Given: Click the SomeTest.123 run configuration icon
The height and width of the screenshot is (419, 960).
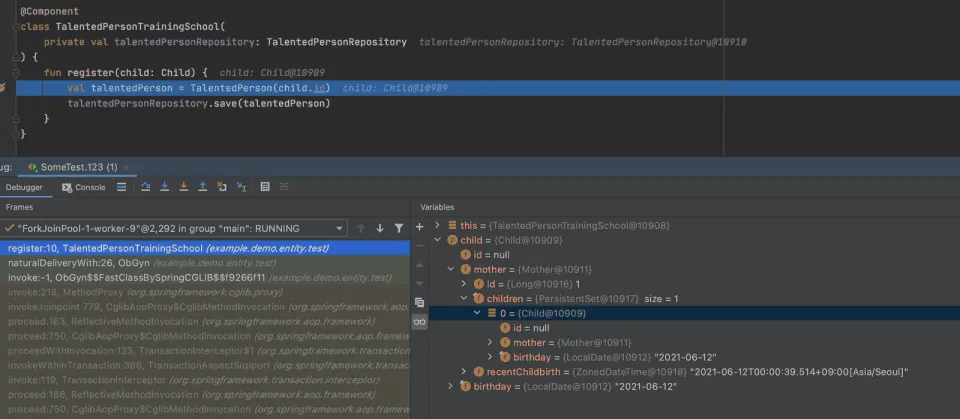Looking at the screenshot, I should [33, 167].
